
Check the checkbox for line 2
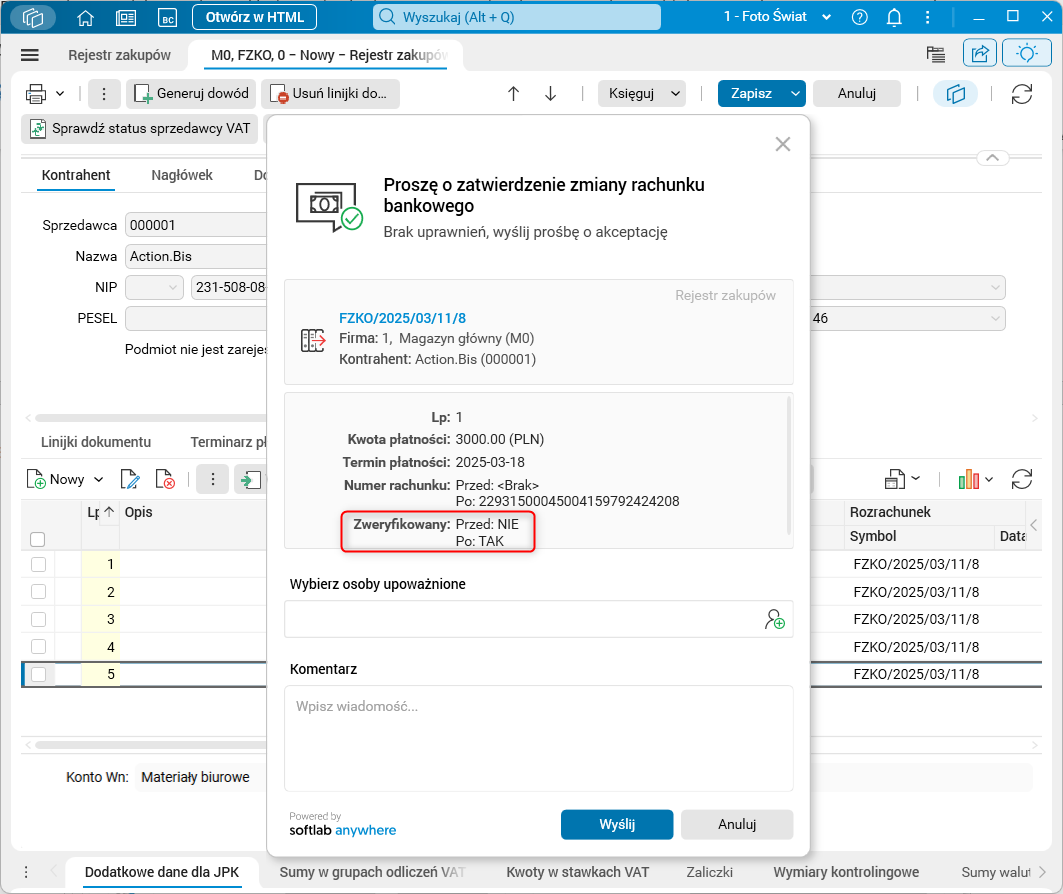(x=39, y=592)
